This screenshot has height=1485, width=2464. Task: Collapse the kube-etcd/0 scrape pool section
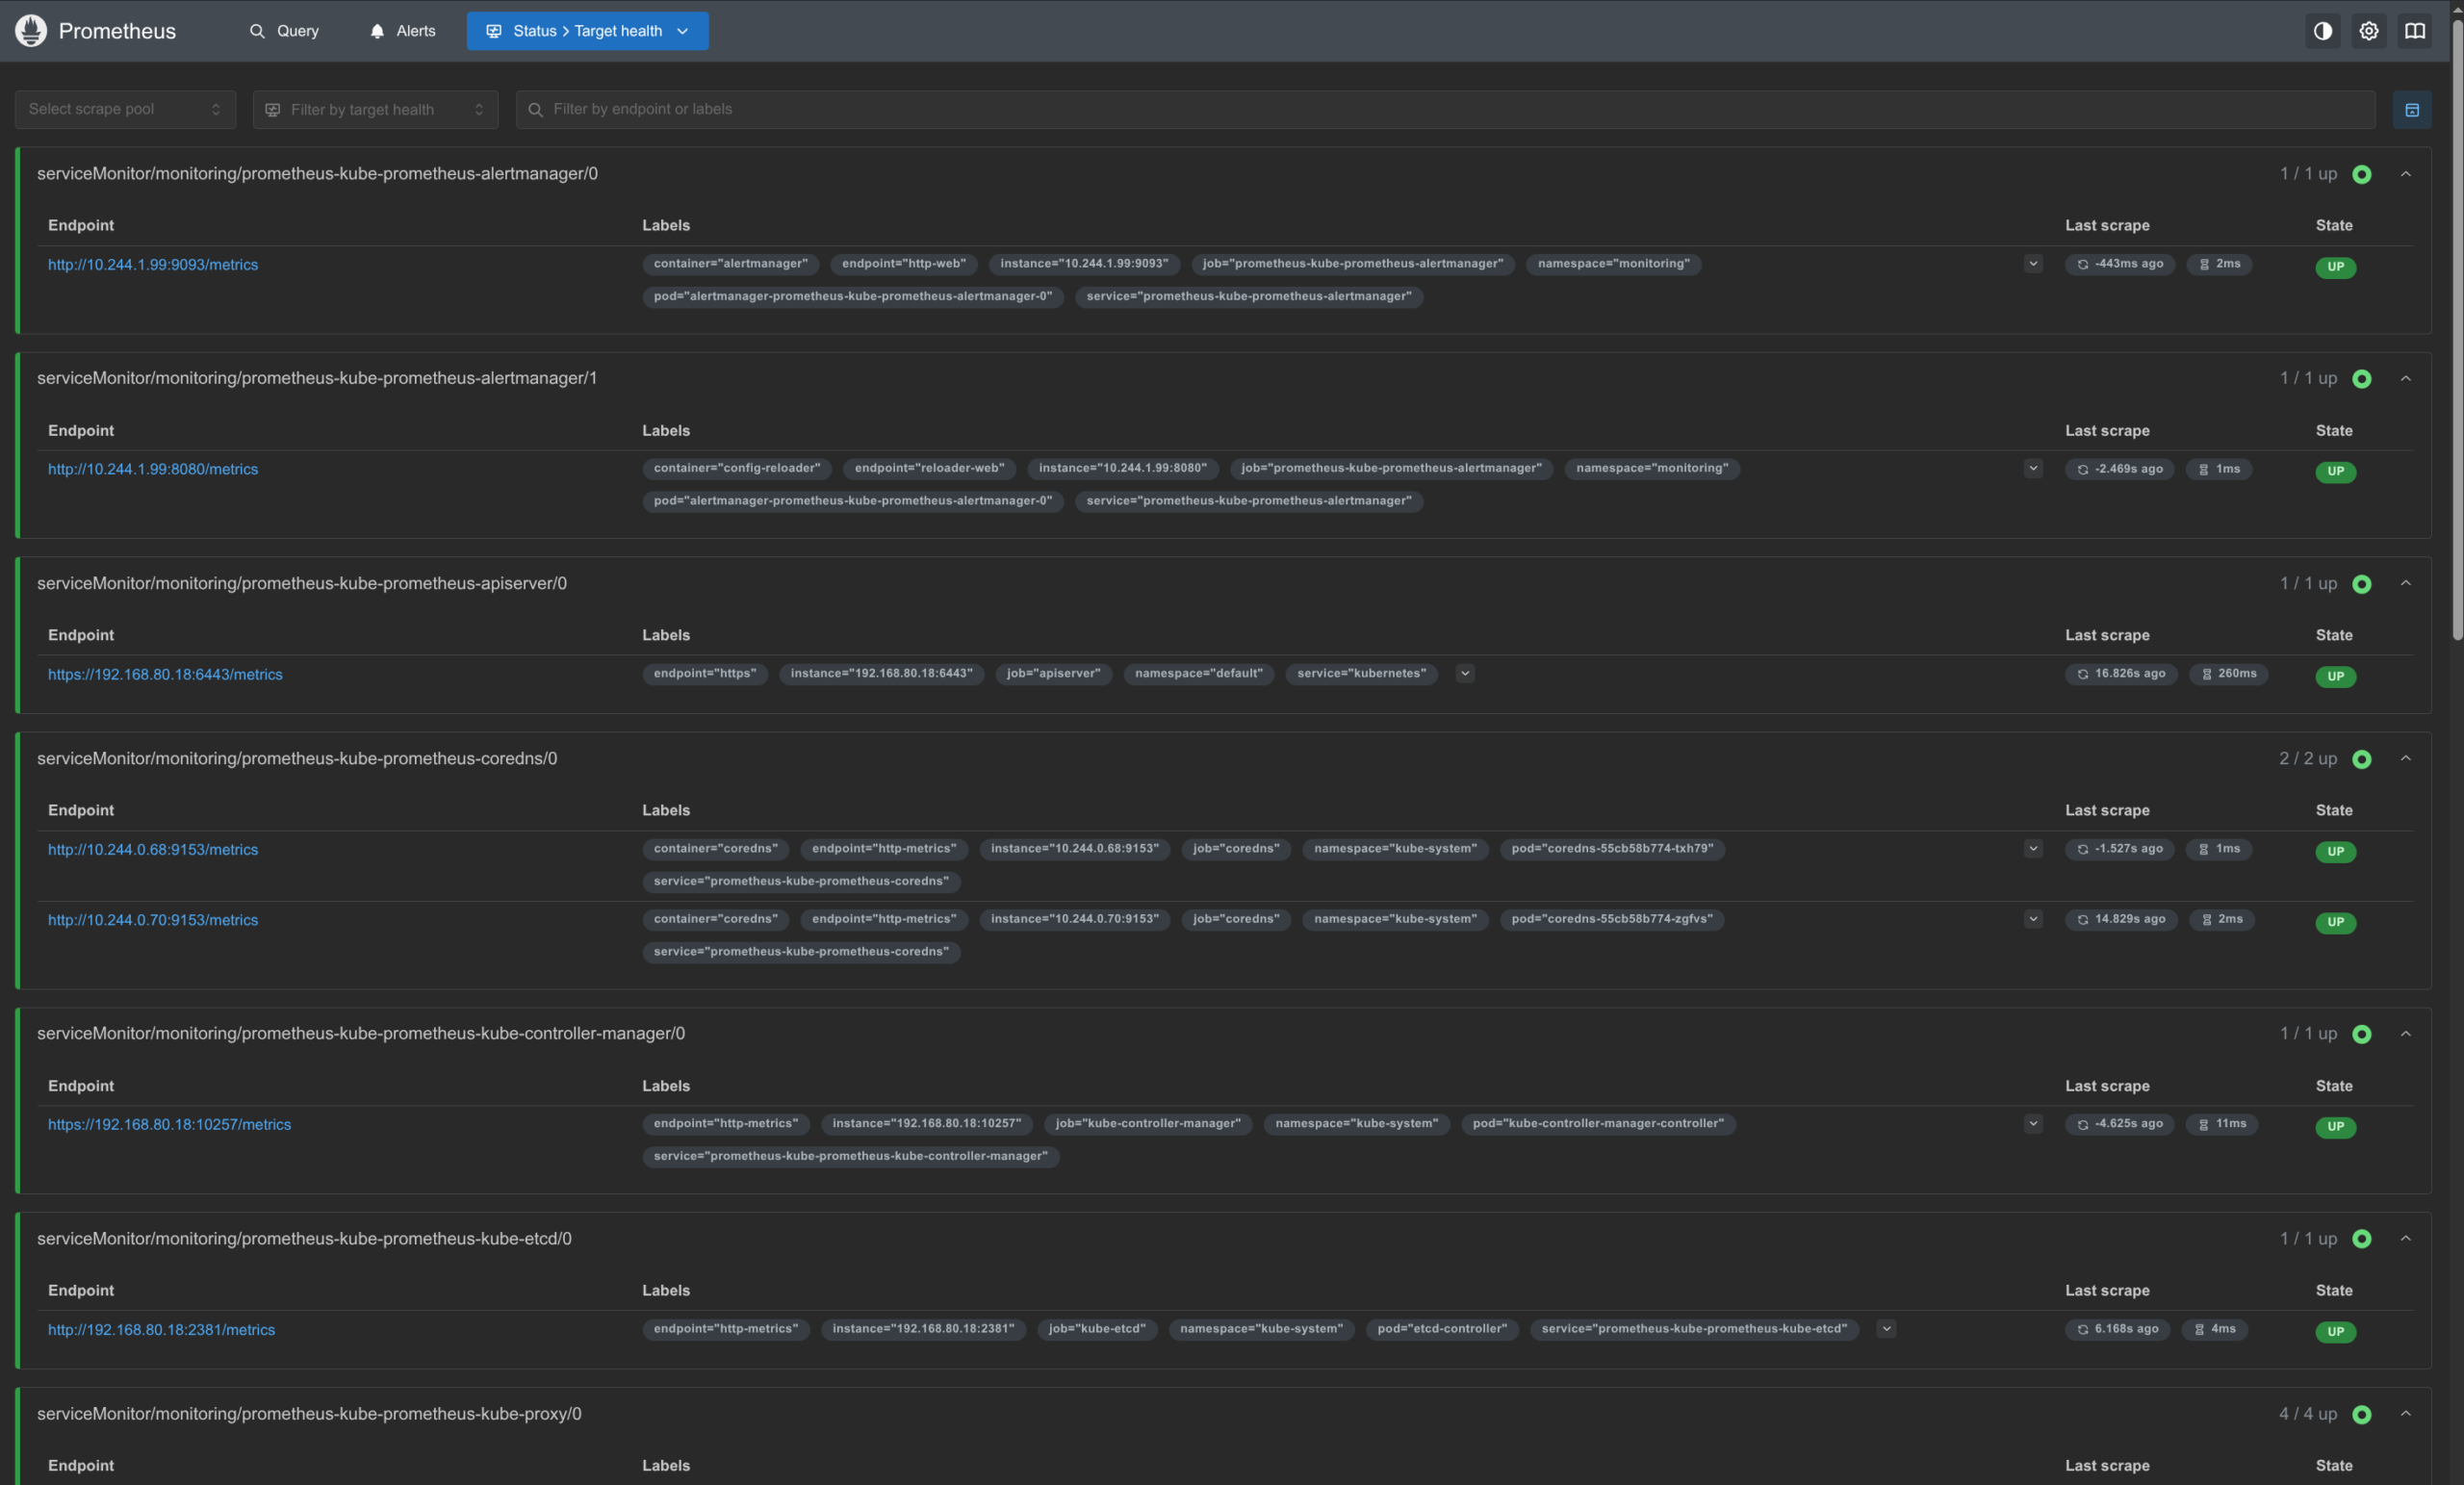[2406, 1239]
